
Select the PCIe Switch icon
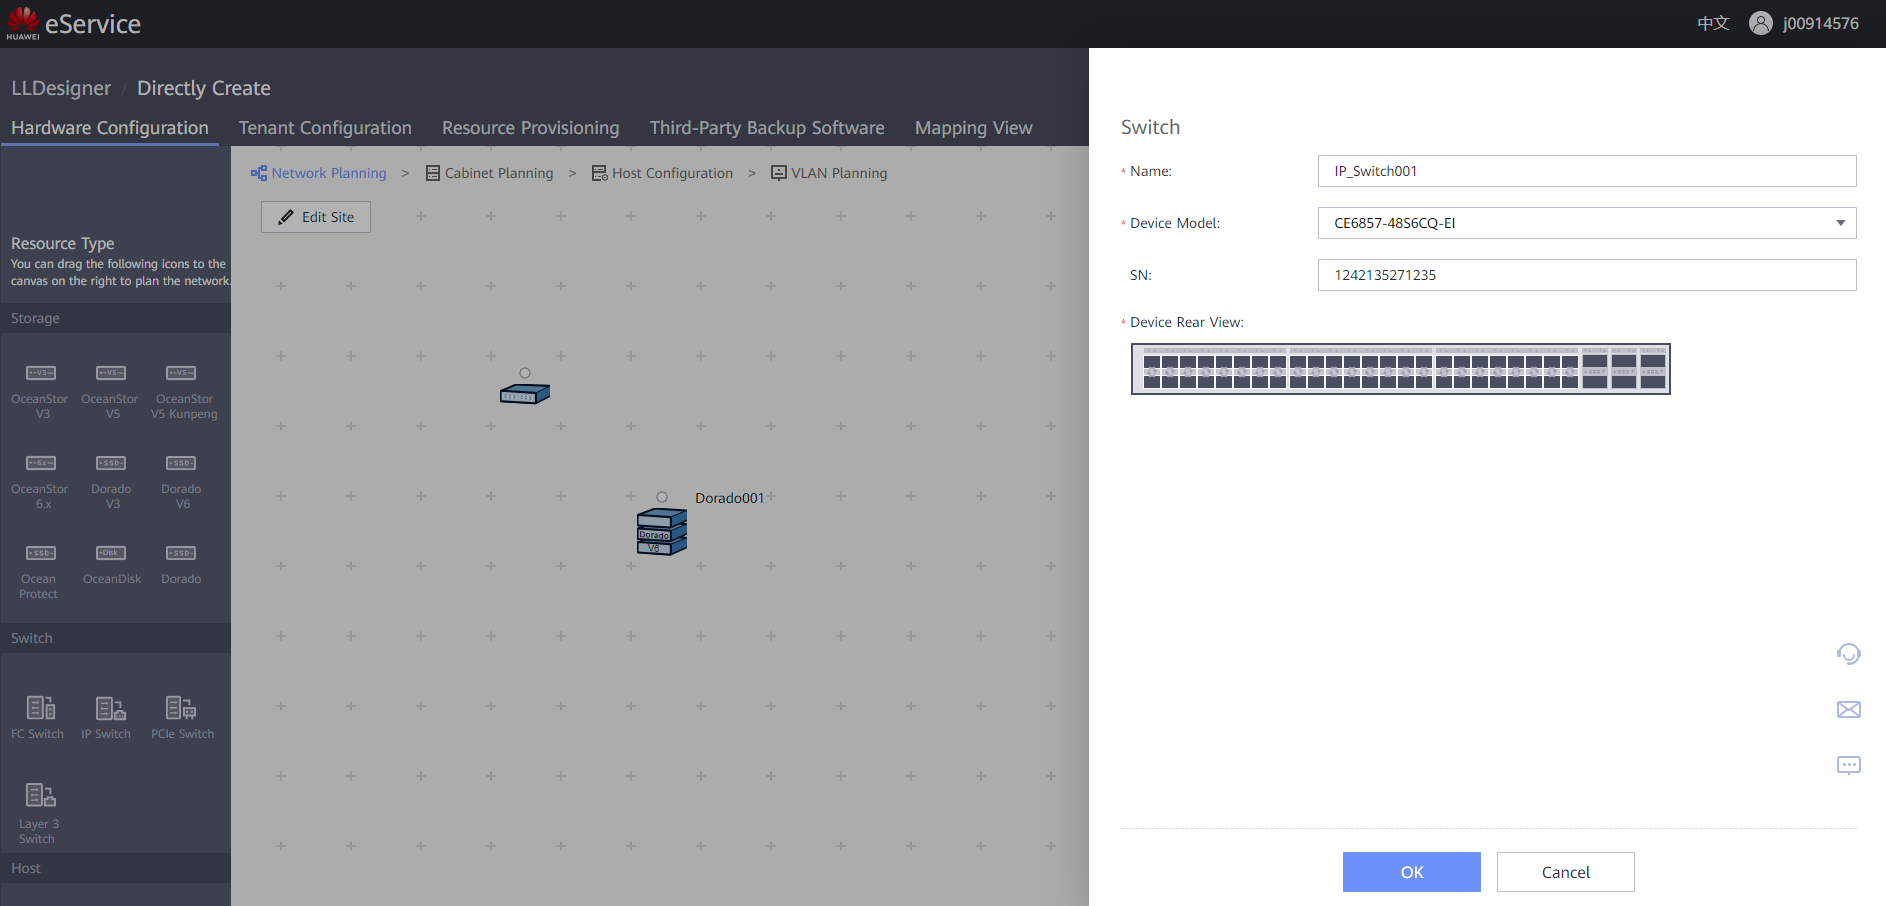(x=181, y=708)
